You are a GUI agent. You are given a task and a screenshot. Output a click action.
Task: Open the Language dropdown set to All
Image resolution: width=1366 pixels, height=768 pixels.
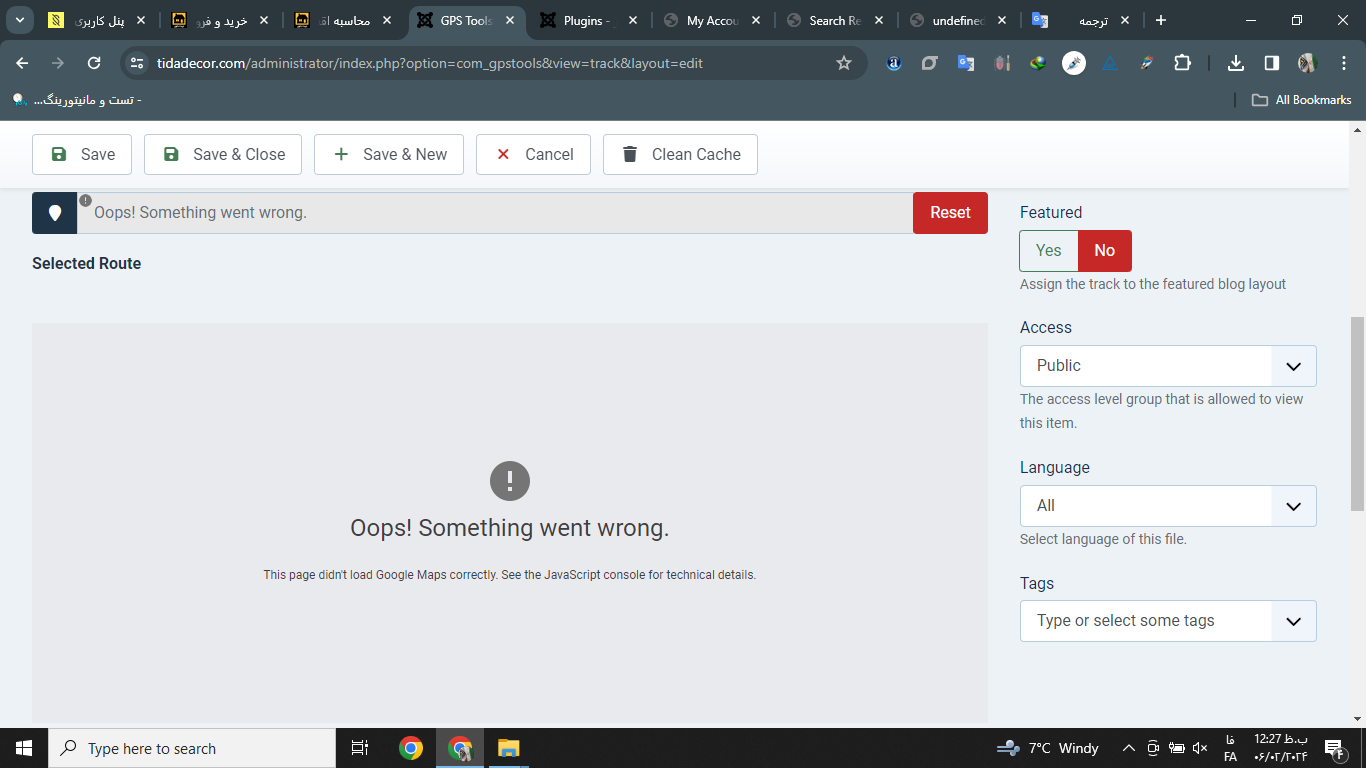pos(1167,506)
